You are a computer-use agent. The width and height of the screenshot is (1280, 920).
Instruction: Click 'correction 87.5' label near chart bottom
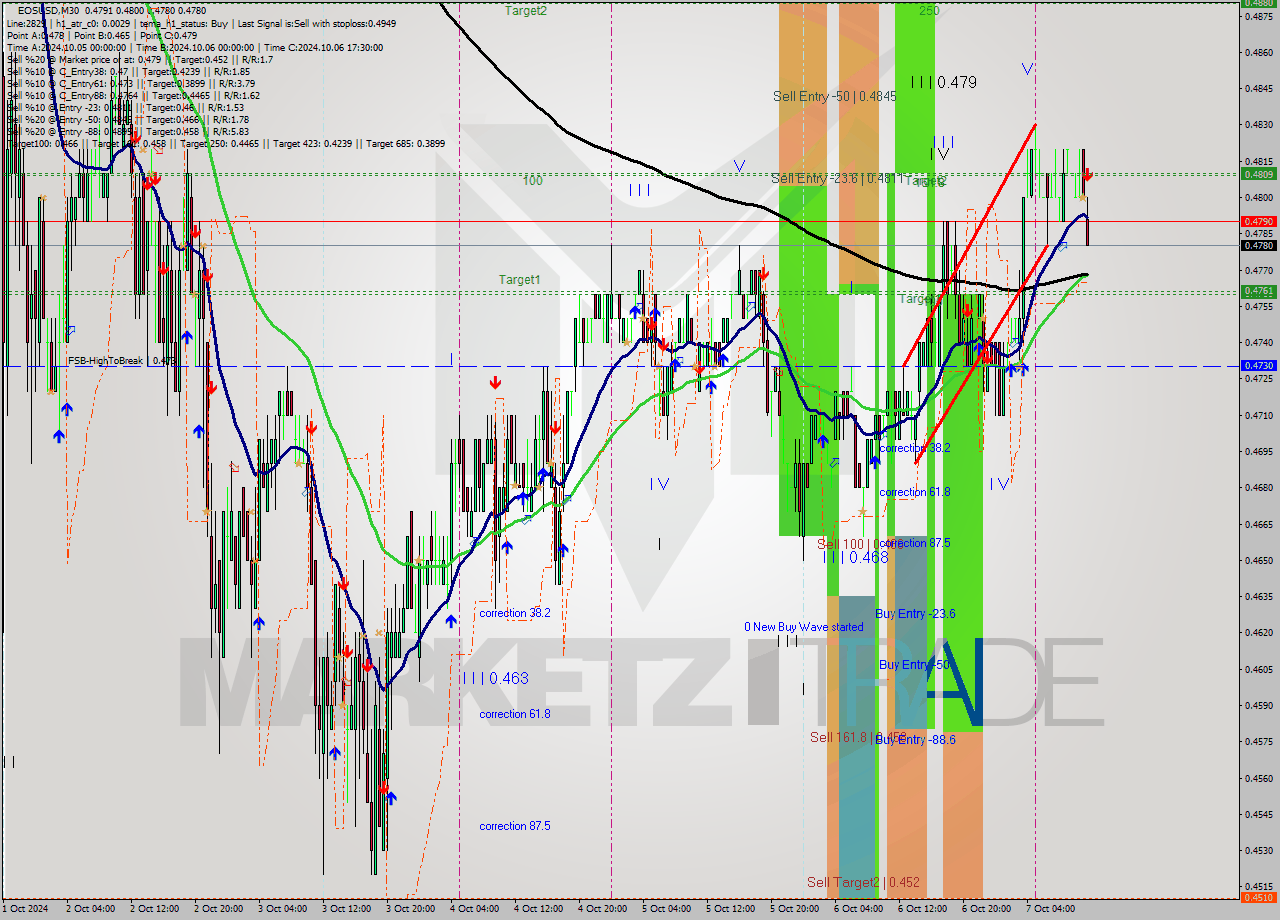tap(515, 826)
